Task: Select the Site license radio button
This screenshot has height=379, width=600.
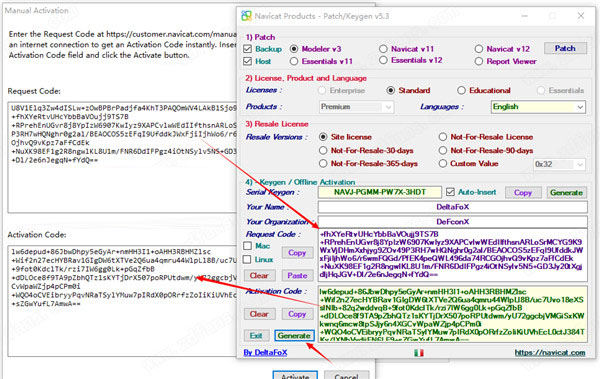Action: [323, 137]
